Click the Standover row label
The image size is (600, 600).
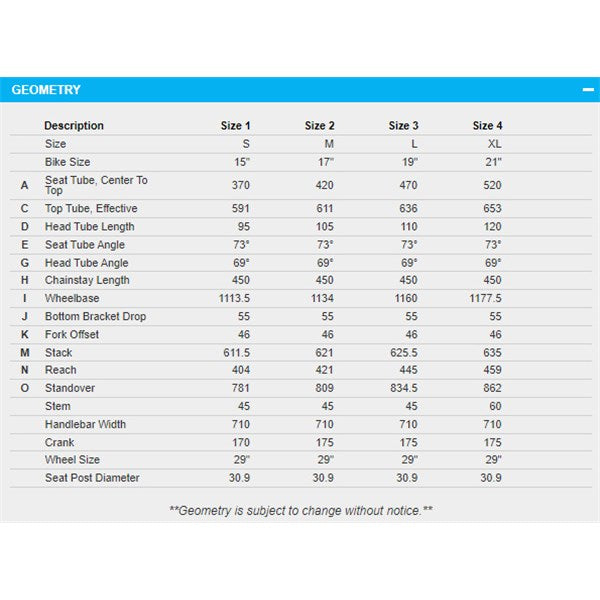tap(68, 389)
